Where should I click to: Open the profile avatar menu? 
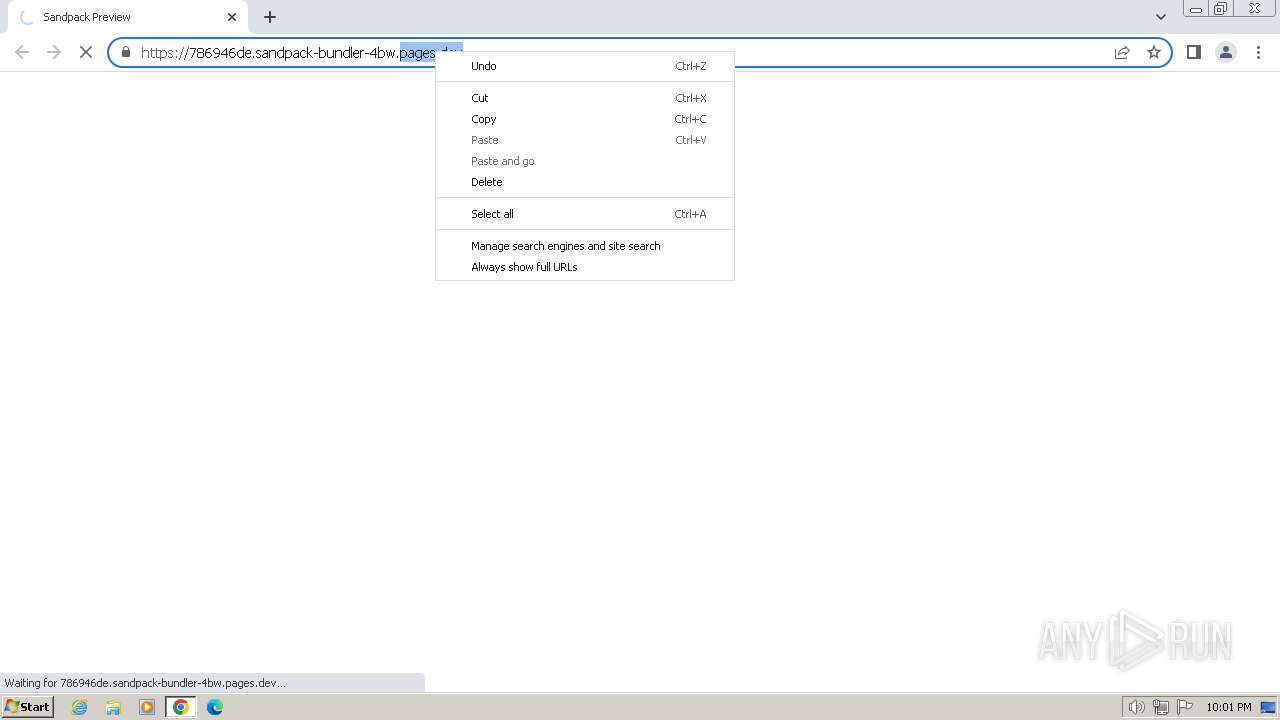tap(1226, 52)
